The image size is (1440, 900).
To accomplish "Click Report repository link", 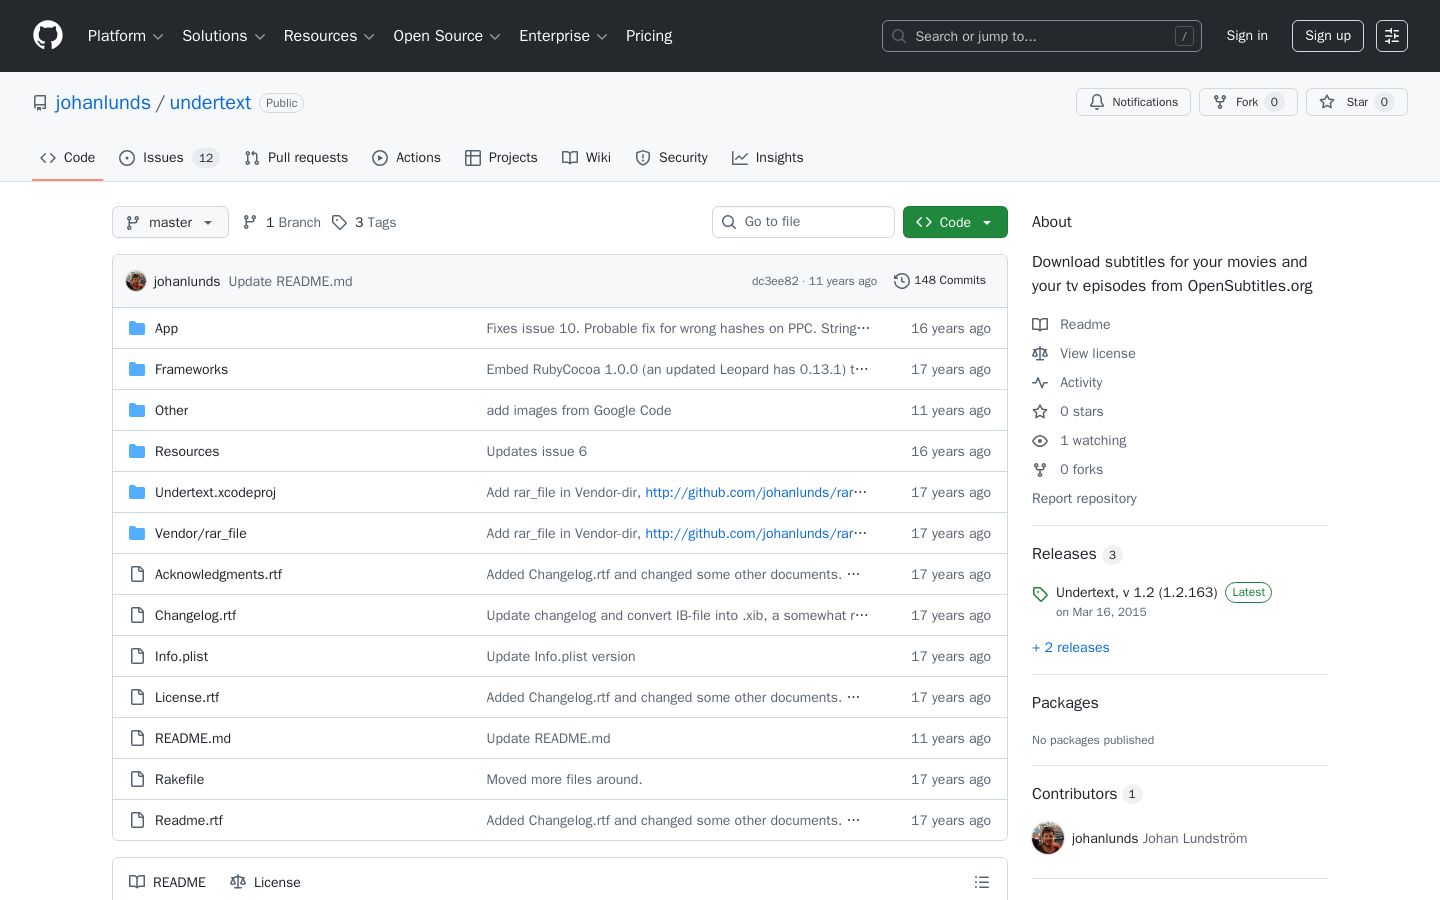I will tap(1084, 499).
